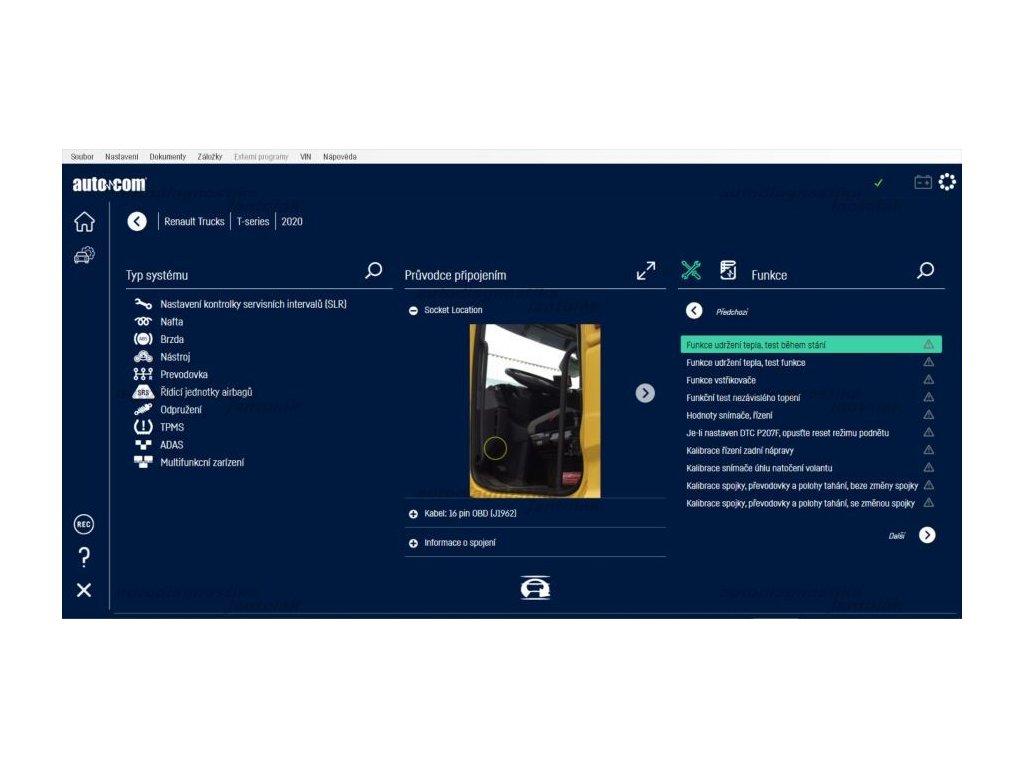Open the vehicle selection car icon in sidebar
Viewport: 1024px width, 768px height.
(x=84, y=255)
